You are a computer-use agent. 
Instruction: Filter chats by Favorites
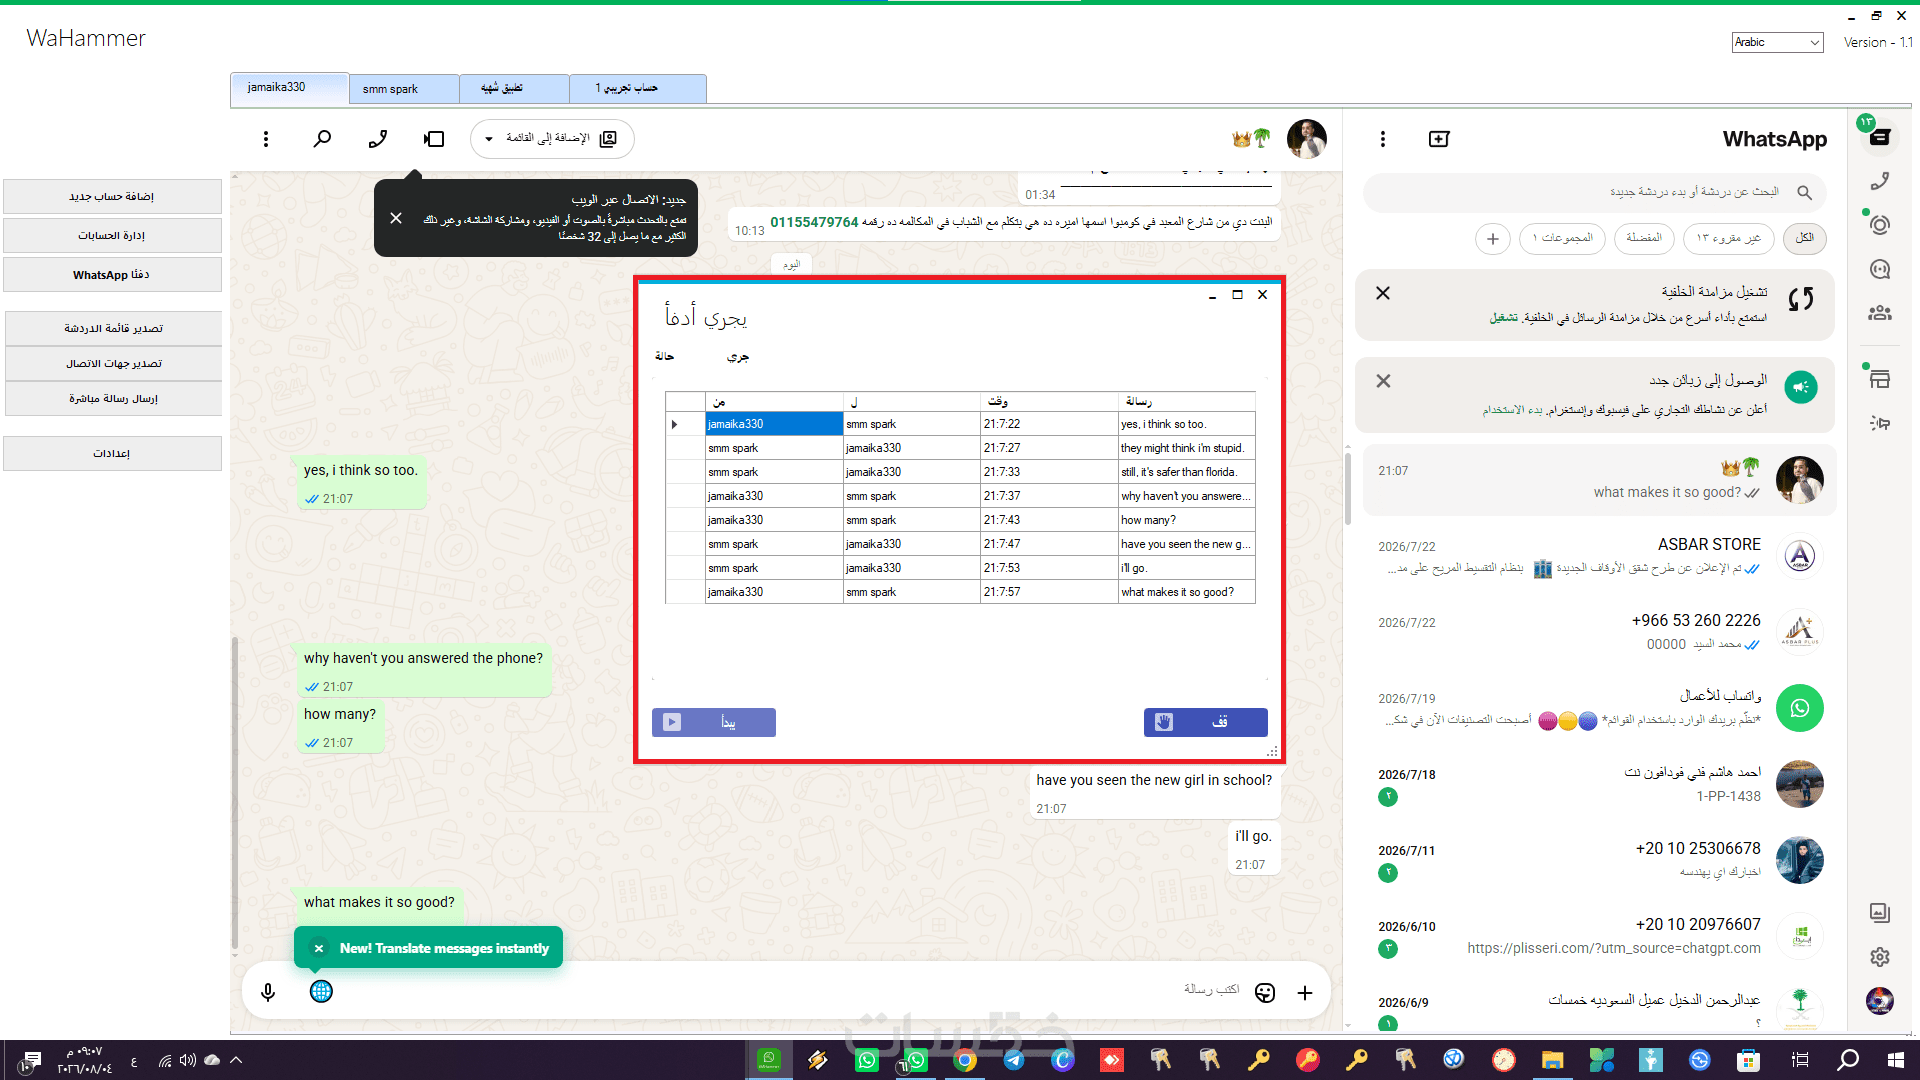tap(1644, 238)
